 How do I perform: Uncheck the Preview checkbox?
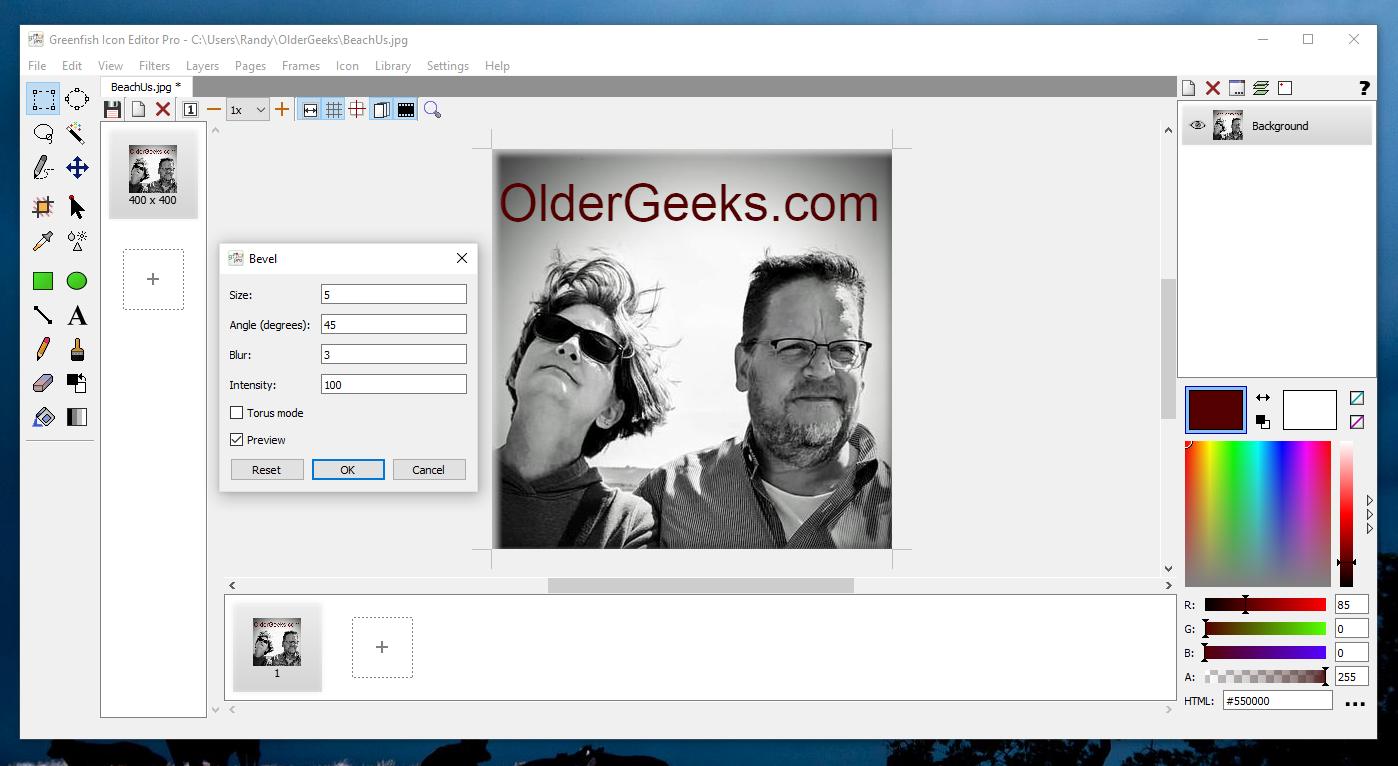(237, 439)
